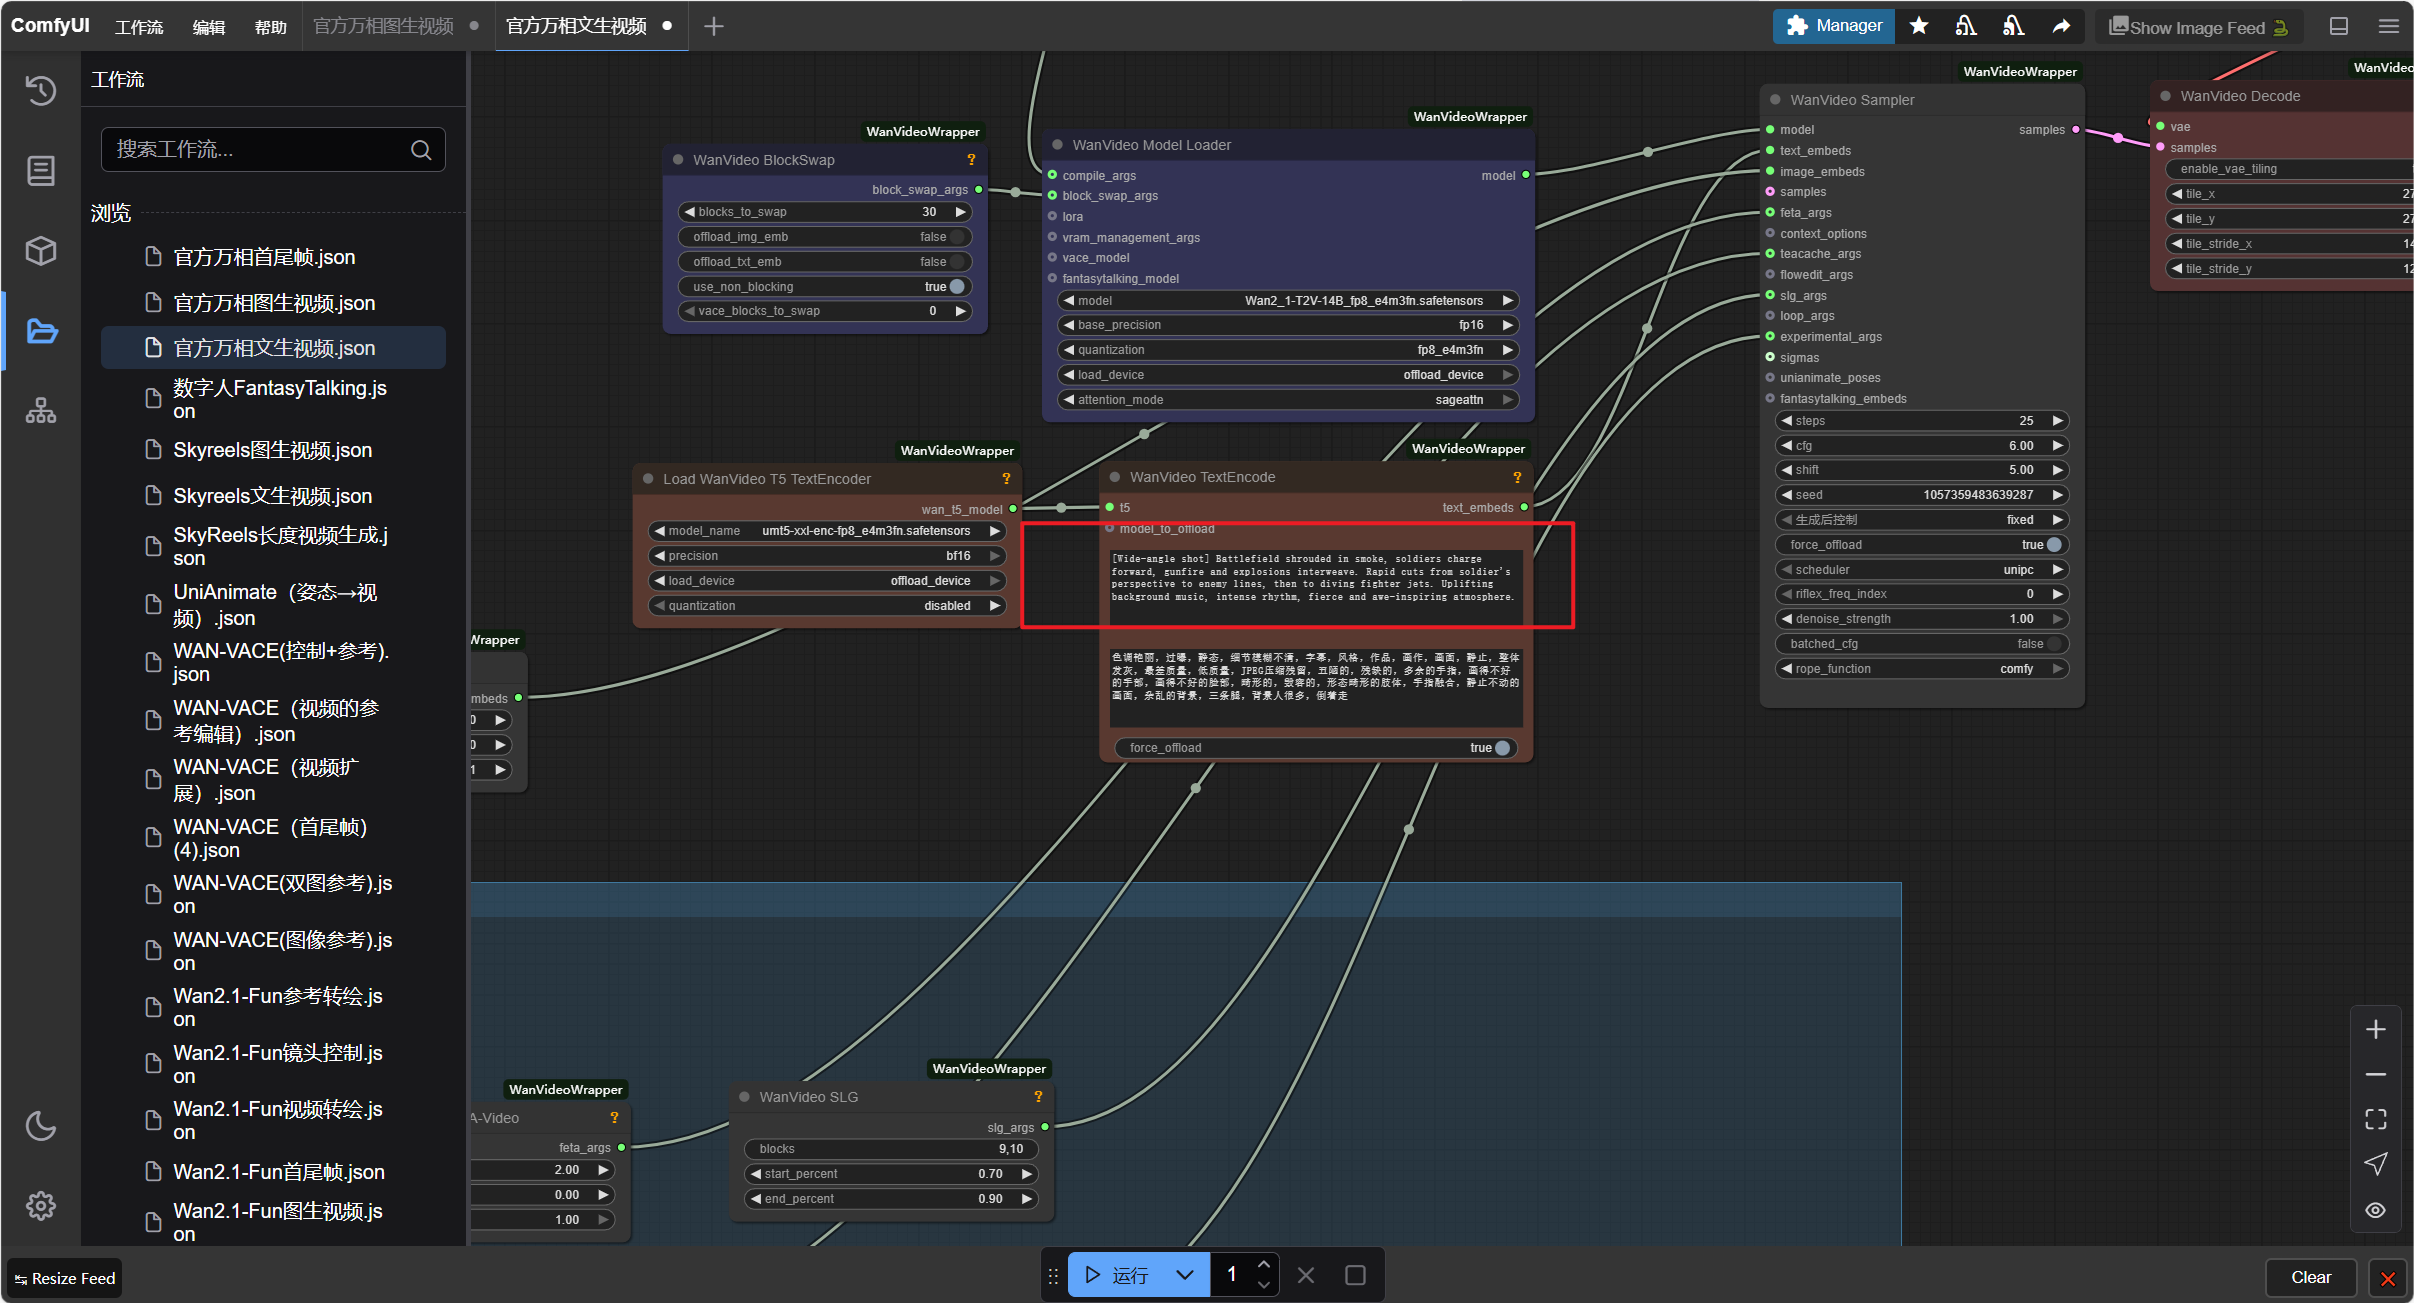Open model_name umt5-xxl-enc dropdown

click(826, 531)
